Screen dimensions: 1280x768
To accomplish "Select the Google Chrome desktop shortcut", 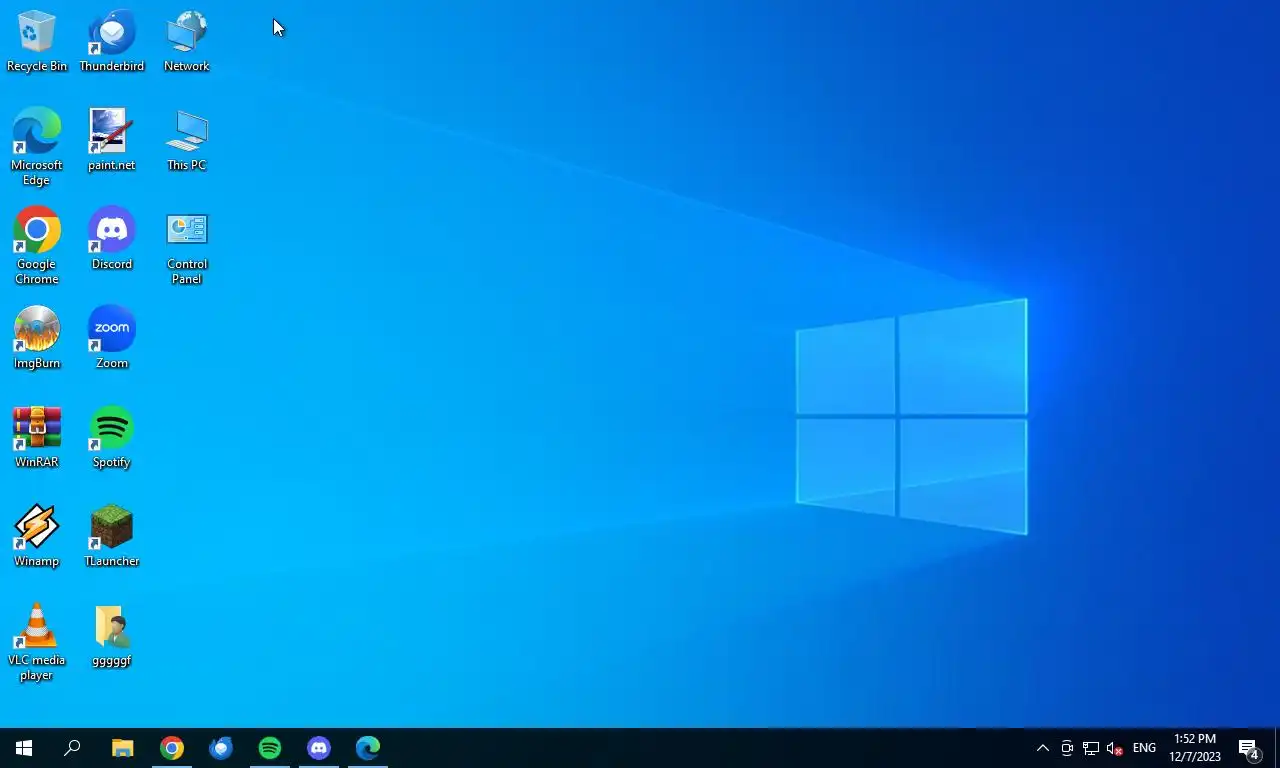I will point(37,246).
